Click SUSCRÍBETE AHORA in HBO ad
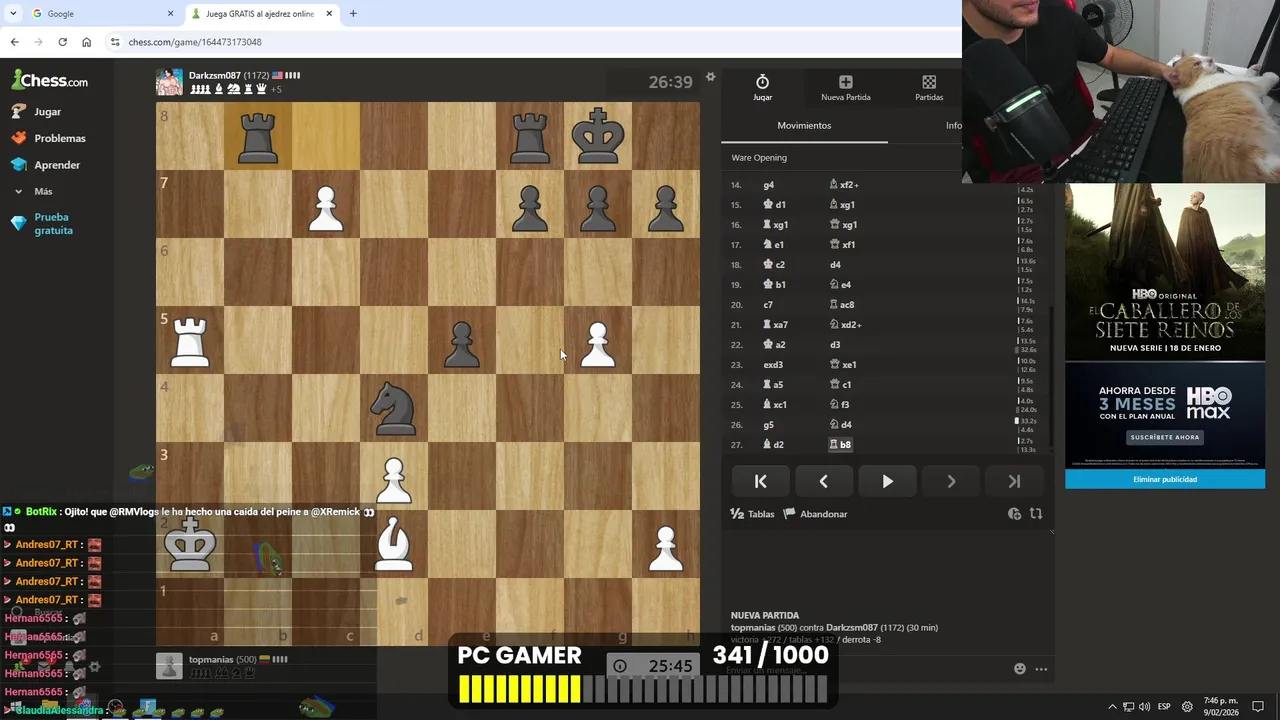The image size is (1280, 720). pyautogui.click(x=1165, y=437)
